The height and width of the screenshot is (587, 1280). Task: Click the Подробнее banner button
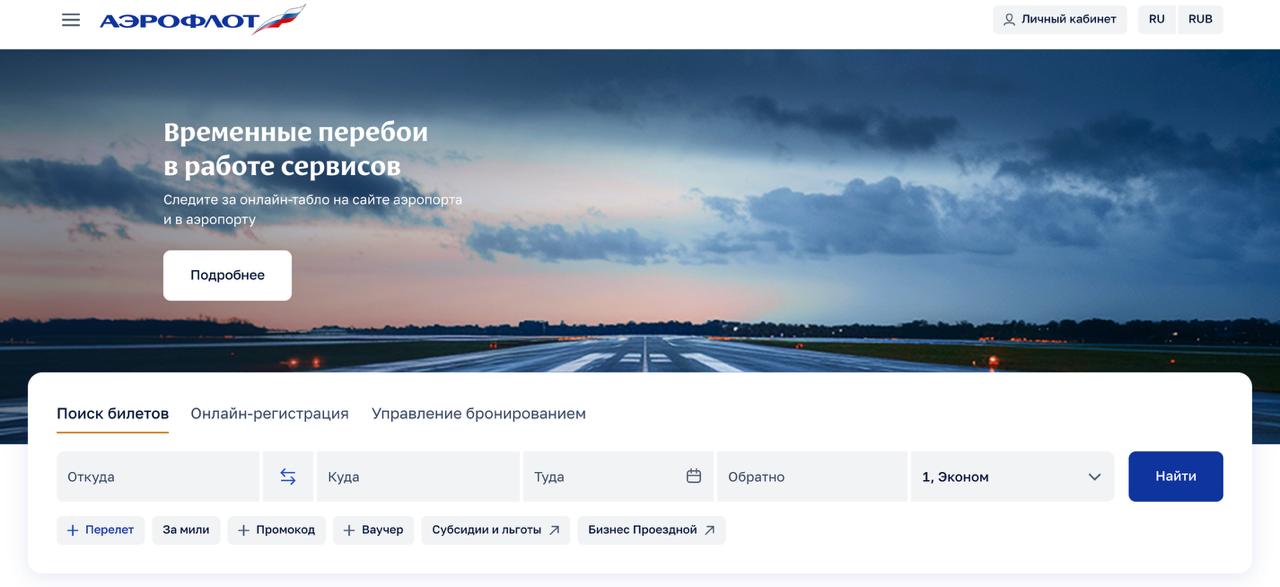coord(227,276)
